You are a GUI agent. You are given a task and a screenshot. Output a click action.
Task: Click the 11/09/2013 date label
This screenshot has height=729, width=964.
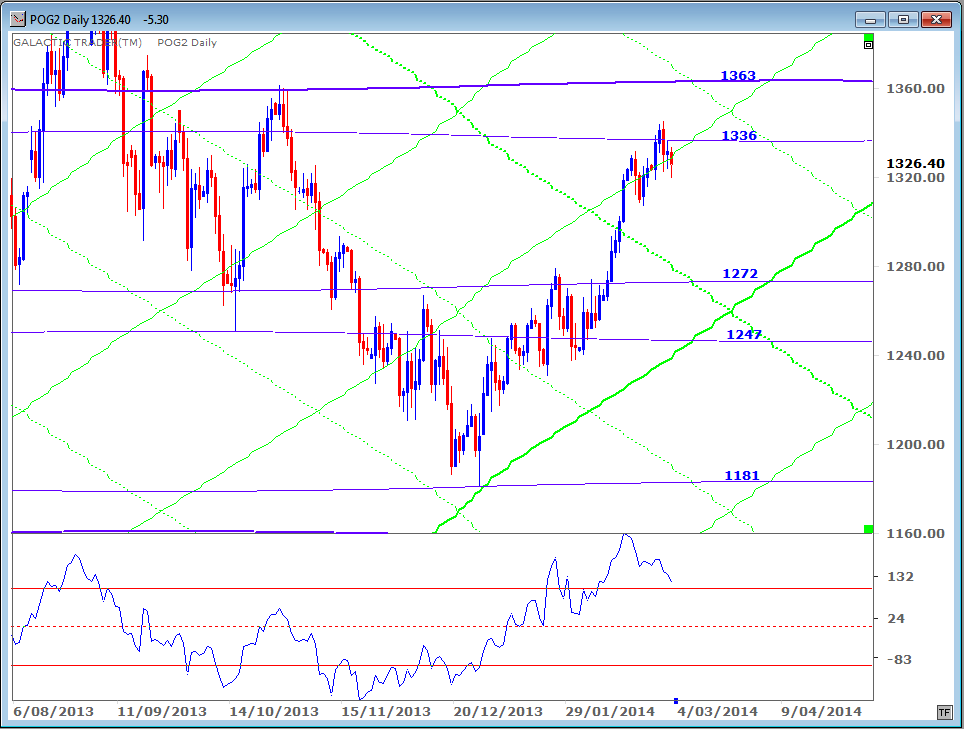coord(162,712)
